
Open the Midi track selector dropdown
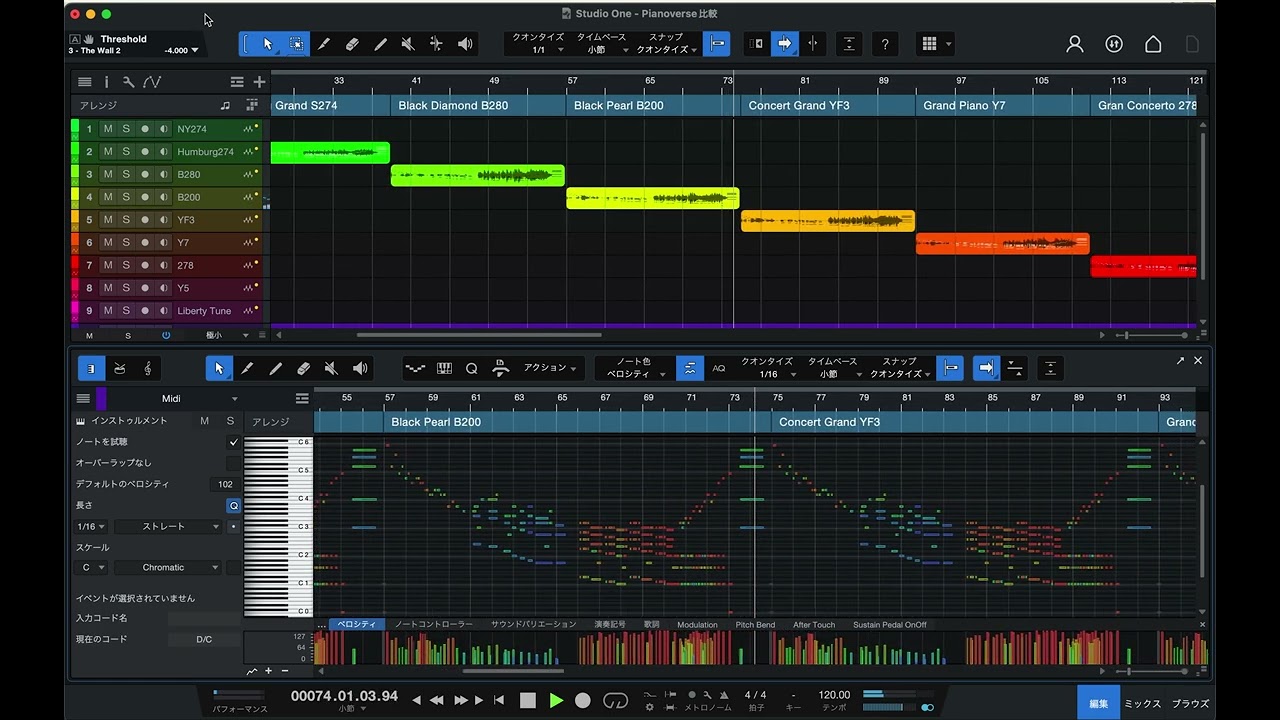point(174,399)
